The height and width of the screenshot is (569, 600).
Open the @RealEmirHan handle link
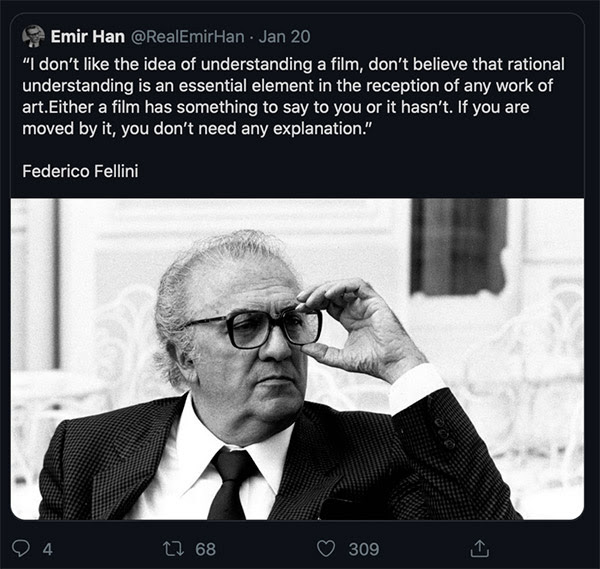[x=188, y=37]
